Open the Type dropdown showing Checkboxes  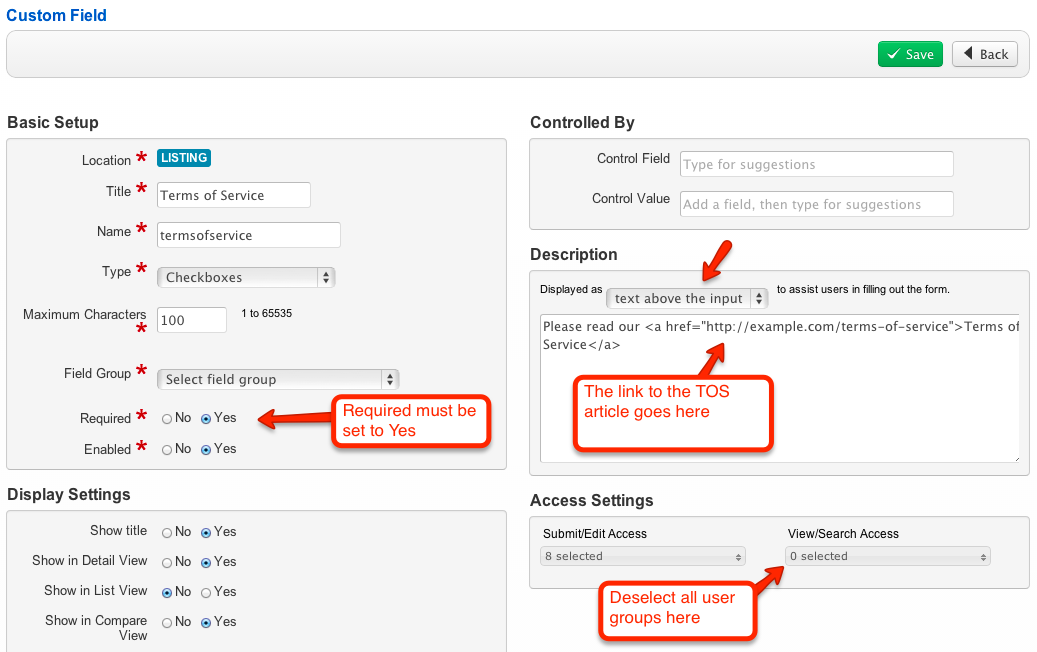(246, 277)
